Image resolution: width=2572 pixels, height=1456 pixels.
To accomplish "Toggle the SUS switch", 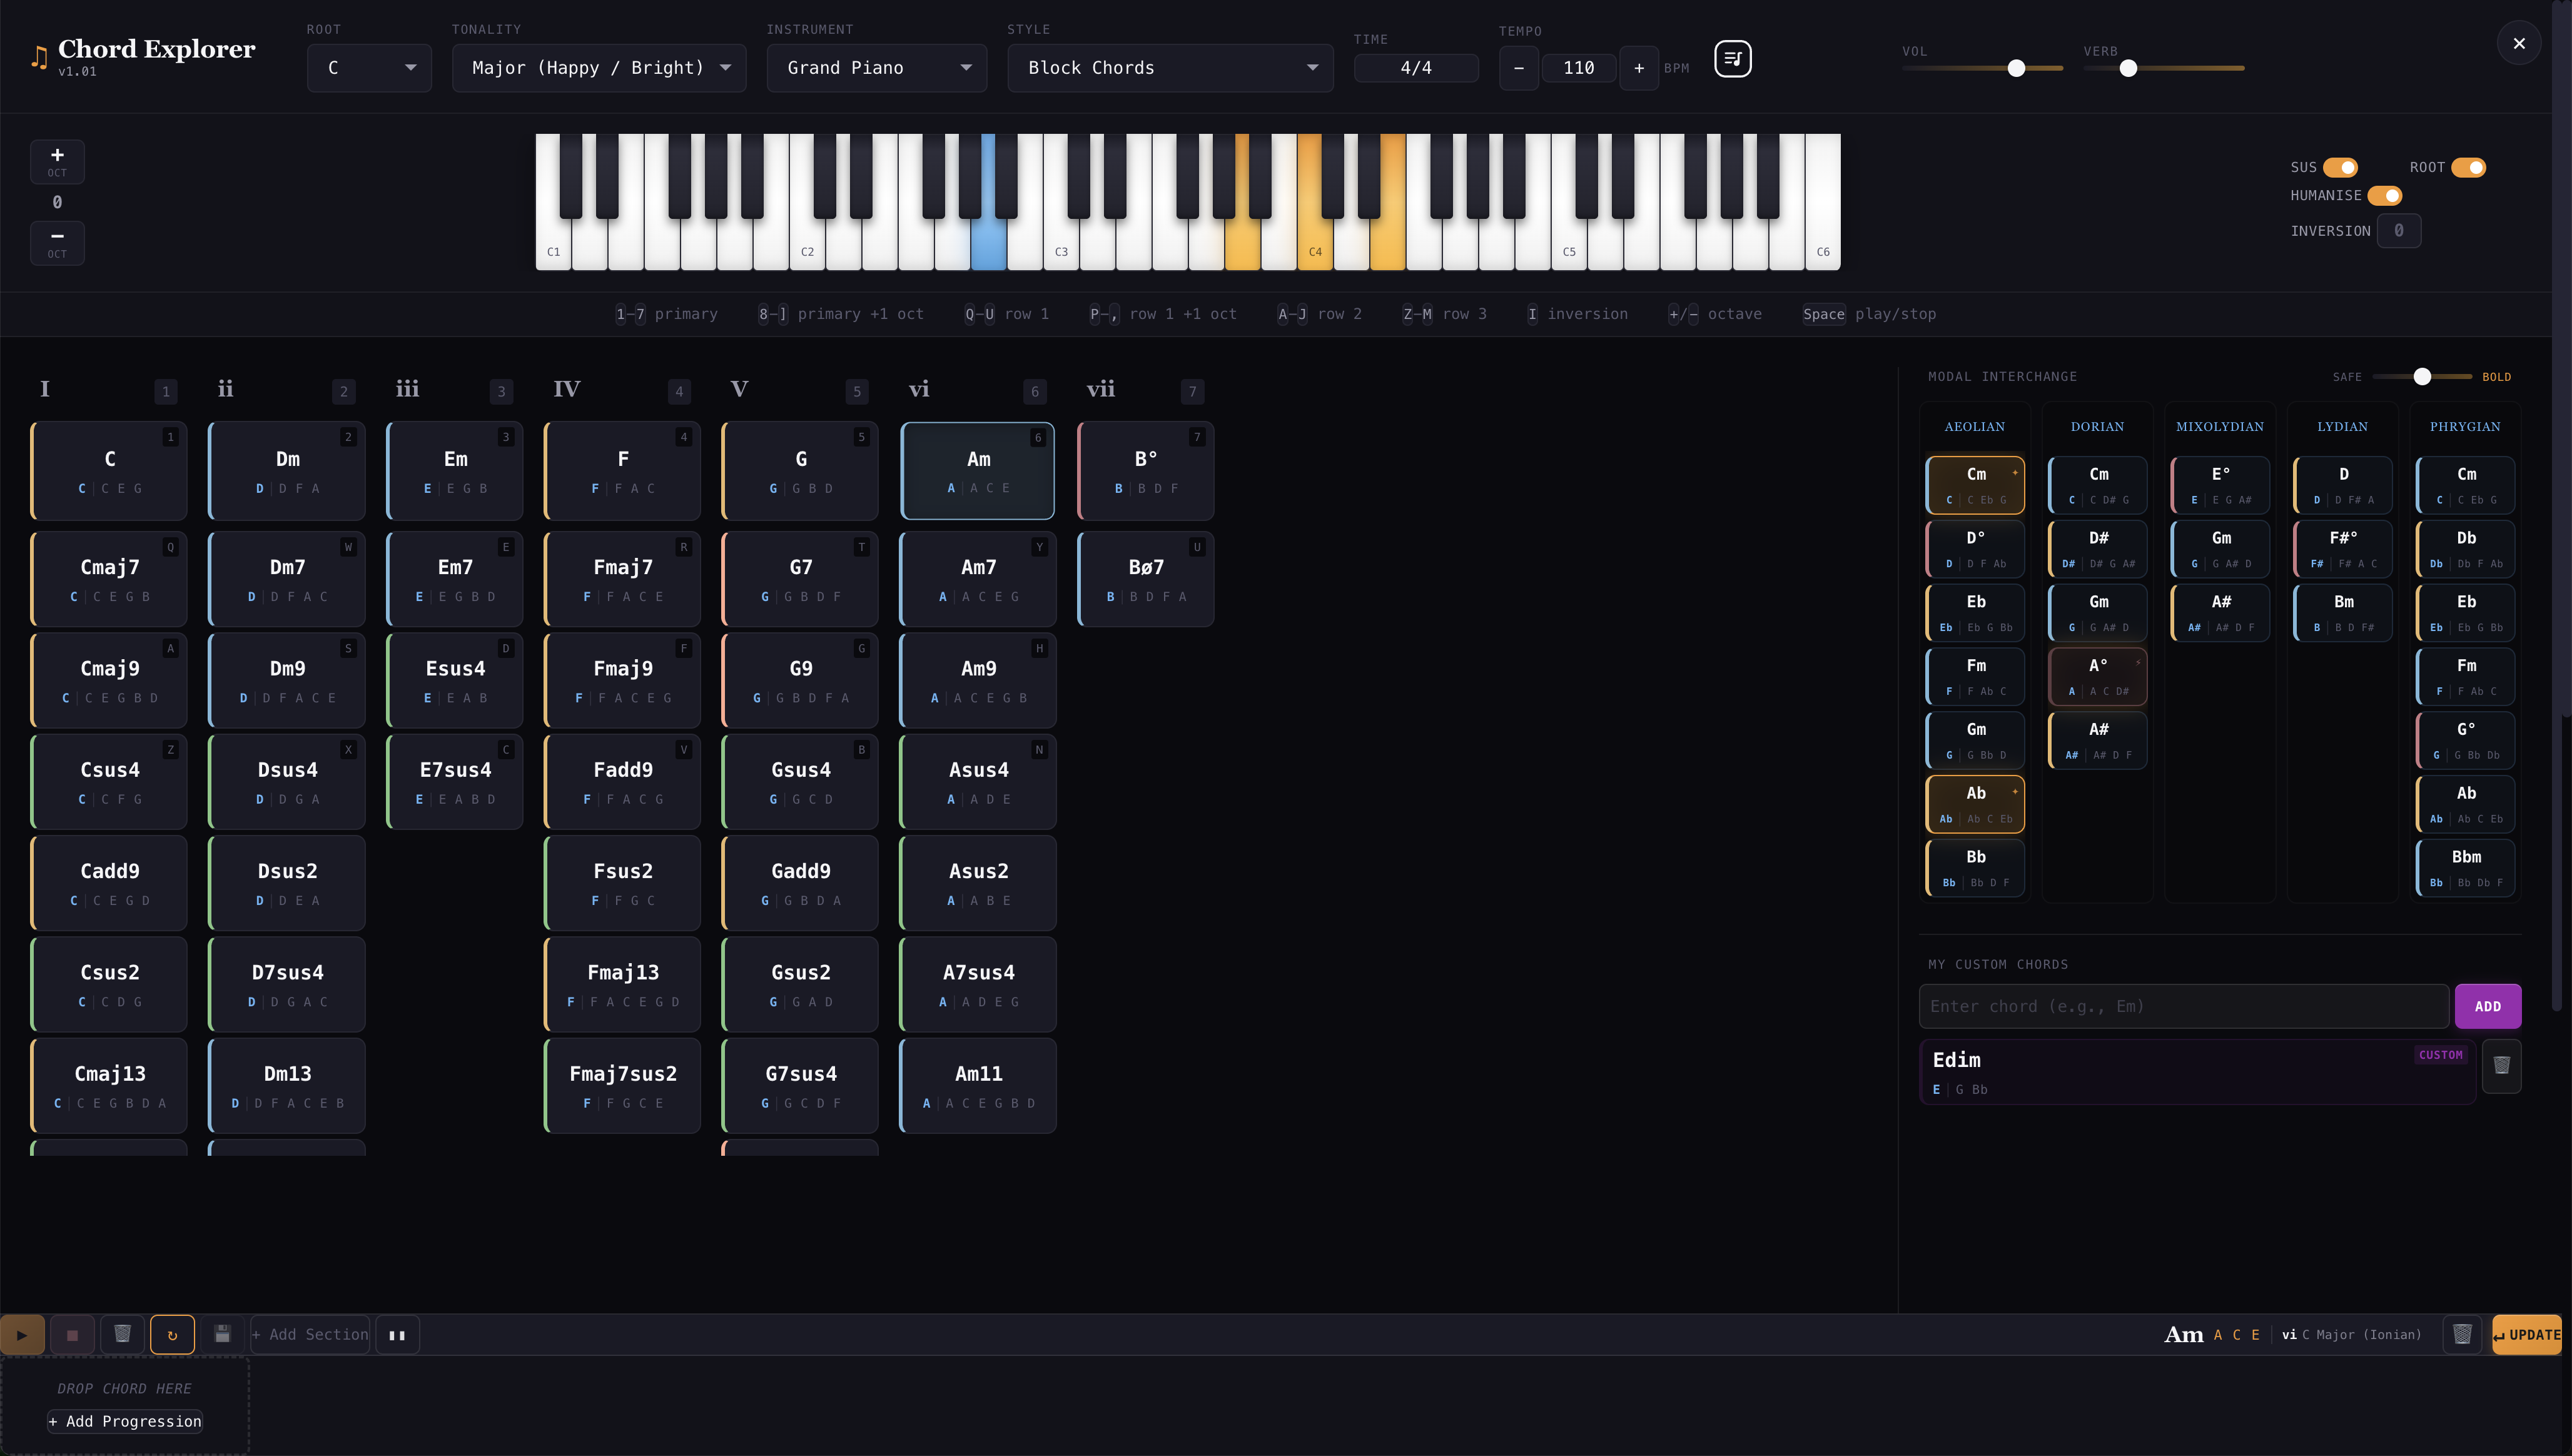I will click(x=2340, y=167).
